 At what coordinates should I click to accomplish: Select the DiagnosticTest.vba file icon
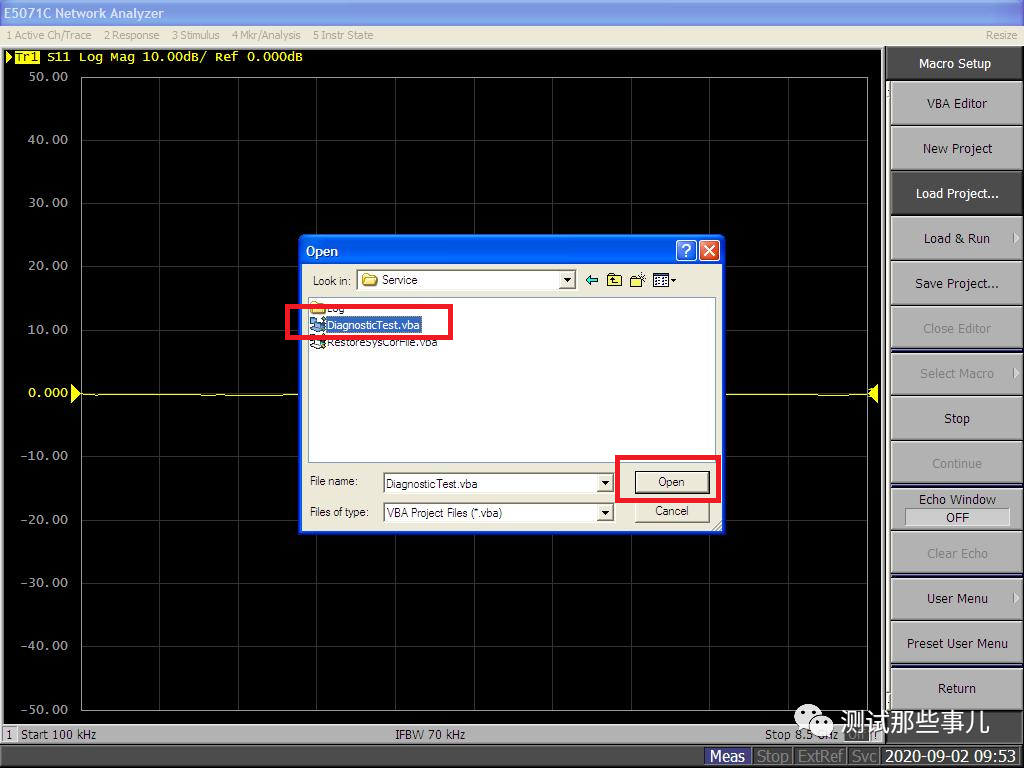(317, 325)
